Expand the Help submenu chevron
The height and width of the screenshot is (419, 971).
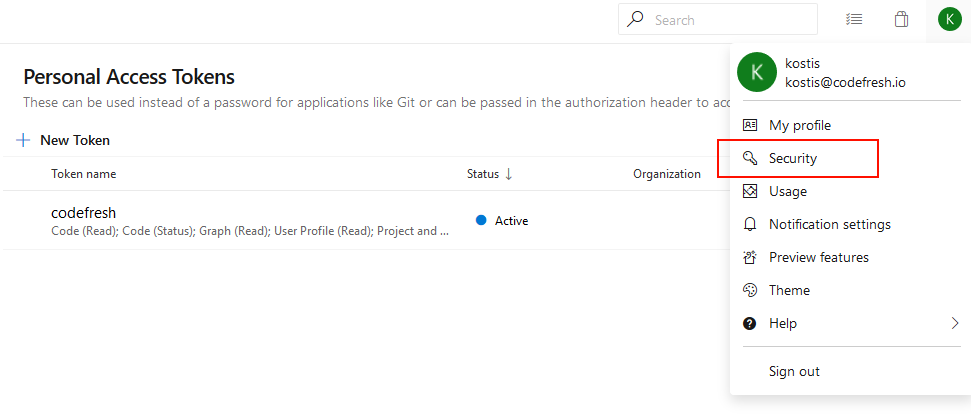(954, 323)
